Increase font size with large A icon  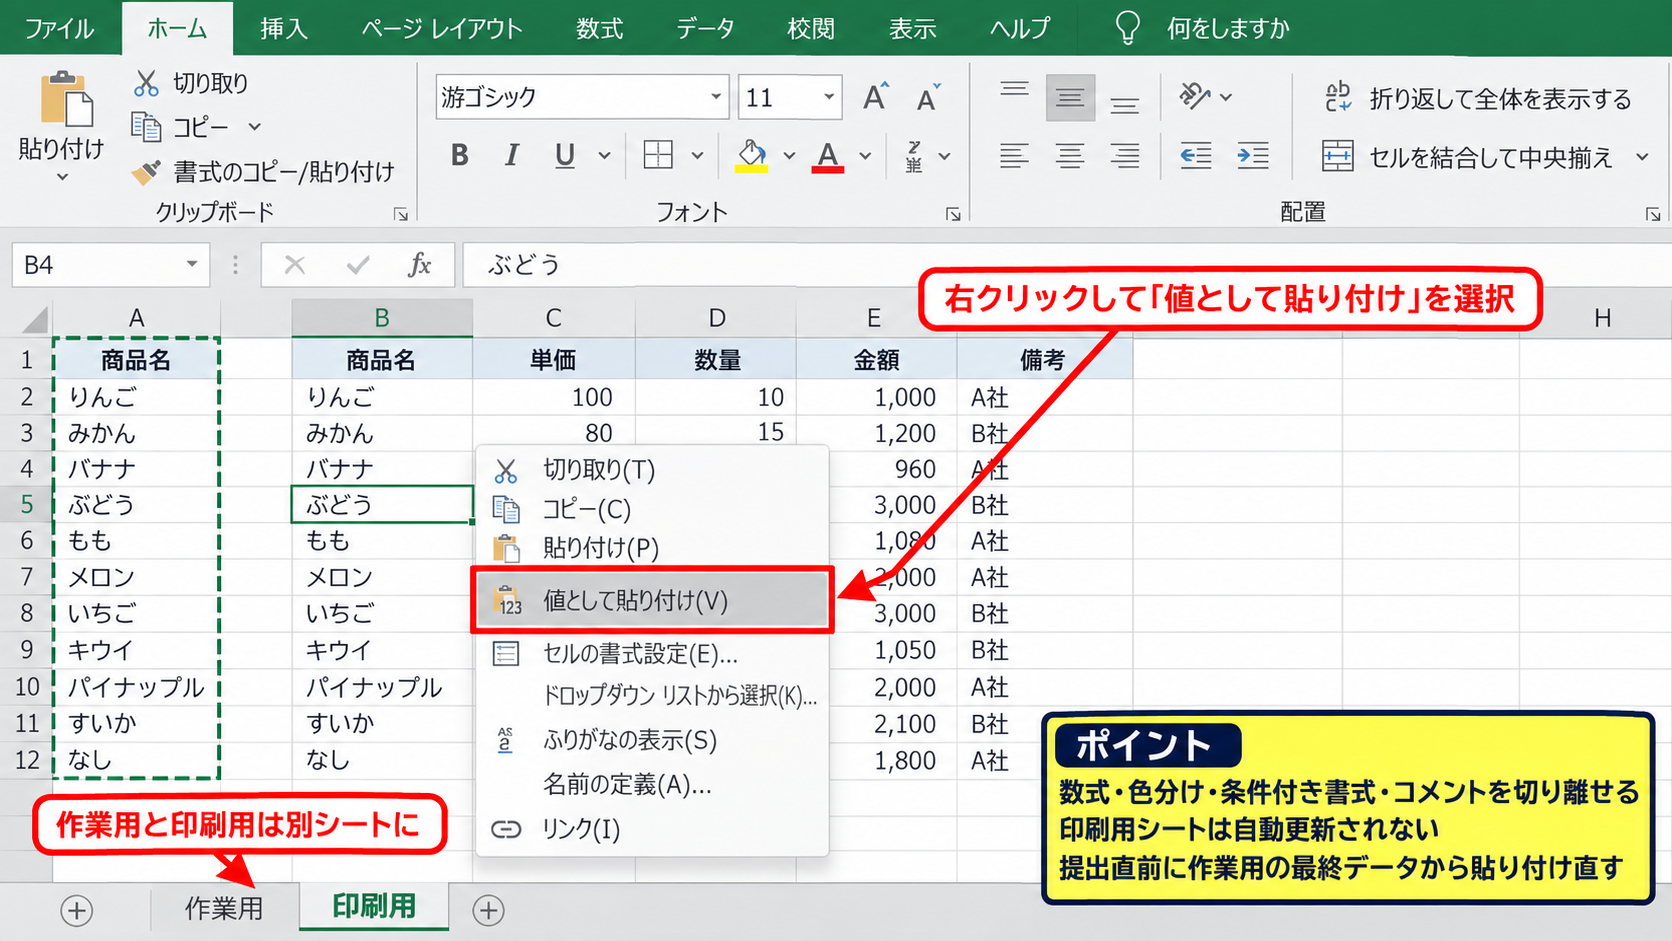pos(875,97)
